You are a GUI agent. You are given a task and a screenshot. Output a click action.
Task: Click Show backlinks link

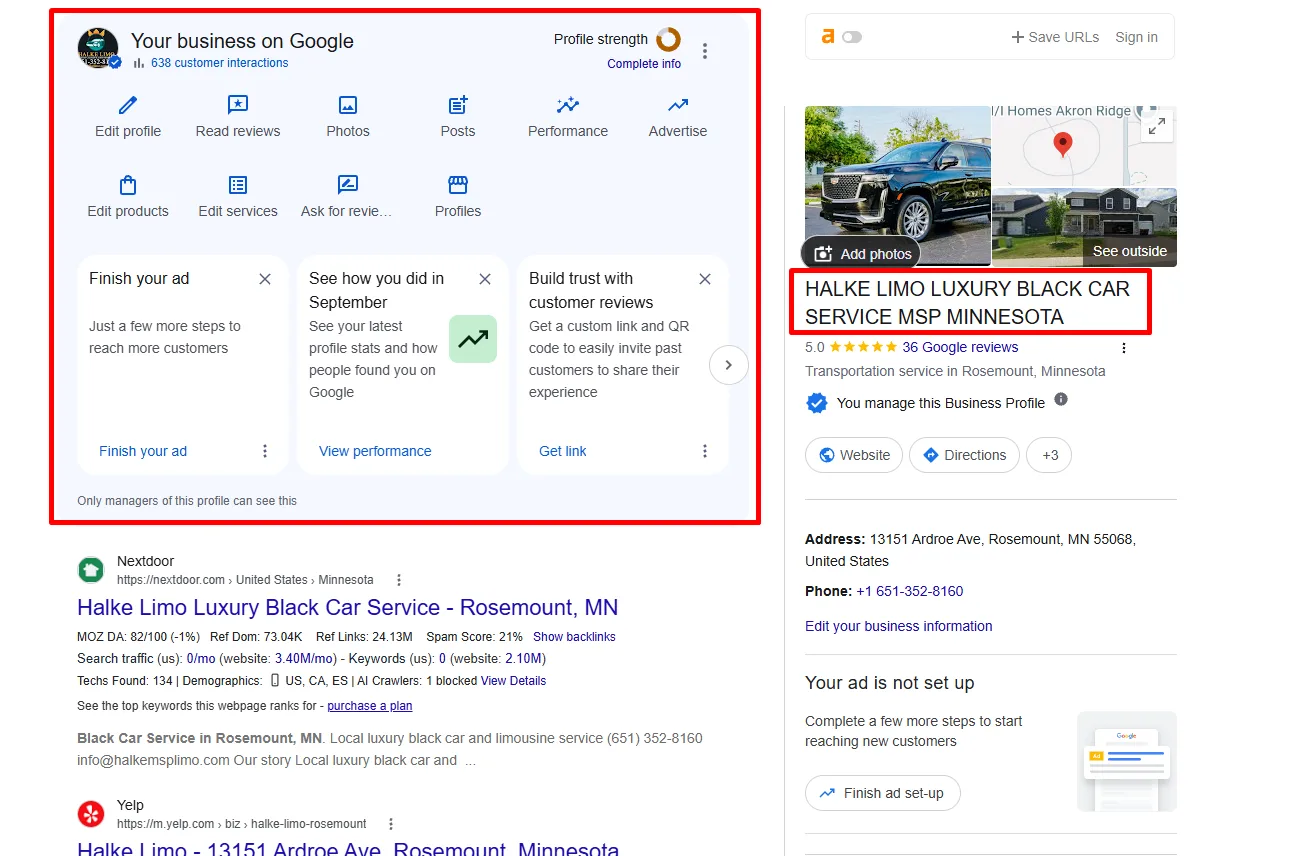(574, 637)
